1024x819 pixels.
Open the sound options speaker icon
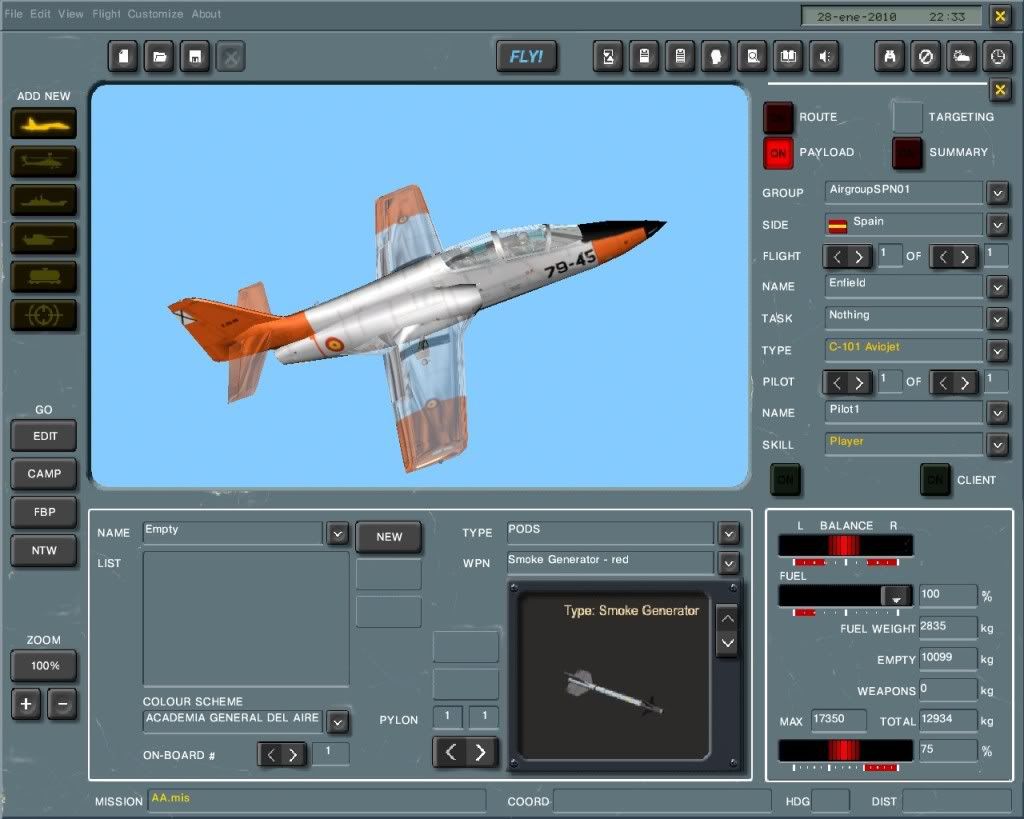click(824, 57)
